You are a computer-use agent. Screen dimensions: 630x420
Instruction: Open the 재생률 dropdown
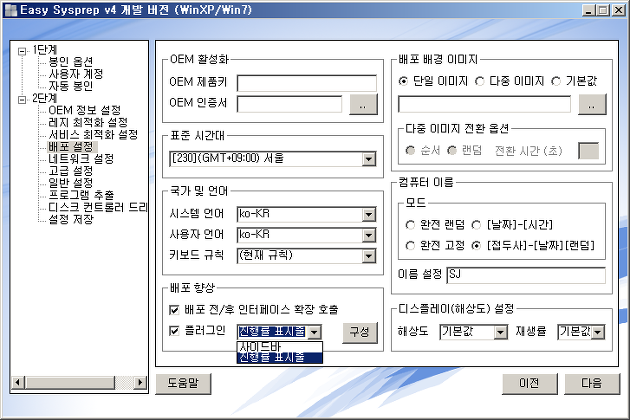point(598,332)
